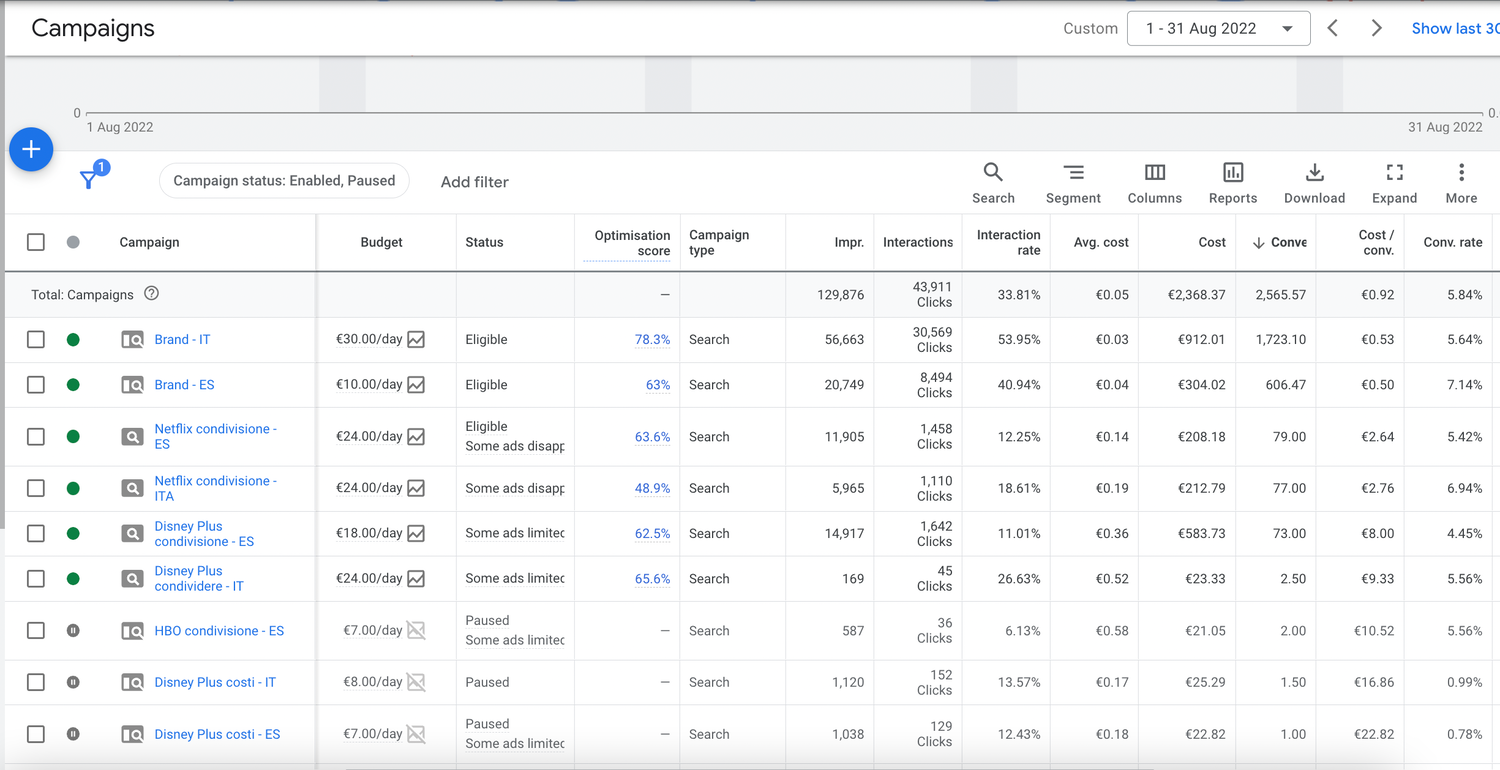Tick Disney Plus condividere - IT checkbox

pyautogui.click(x=36, y=579)
